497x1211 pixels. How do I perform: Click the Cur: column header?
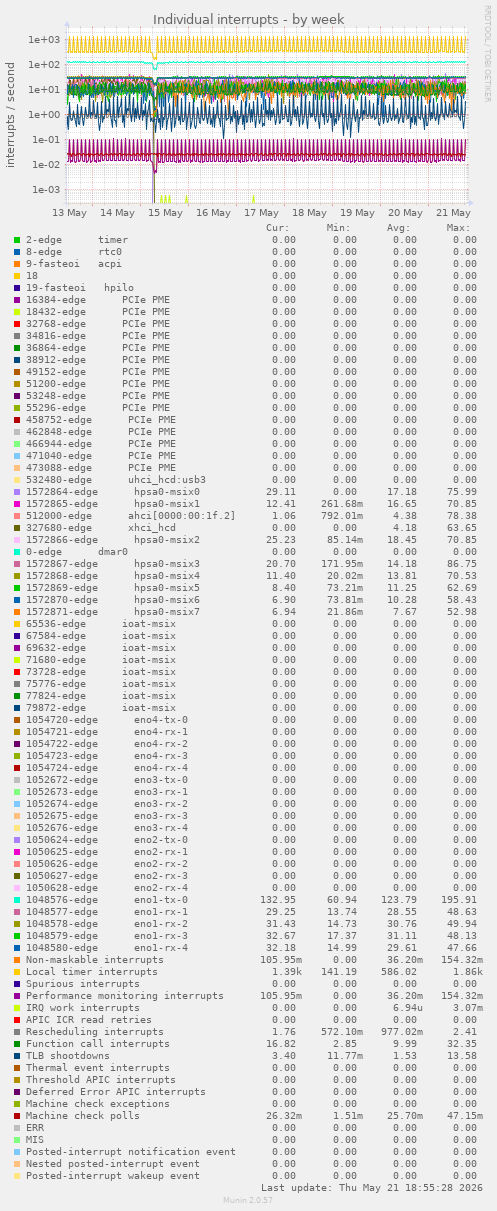pyautogui.click(x=278, y=228)
